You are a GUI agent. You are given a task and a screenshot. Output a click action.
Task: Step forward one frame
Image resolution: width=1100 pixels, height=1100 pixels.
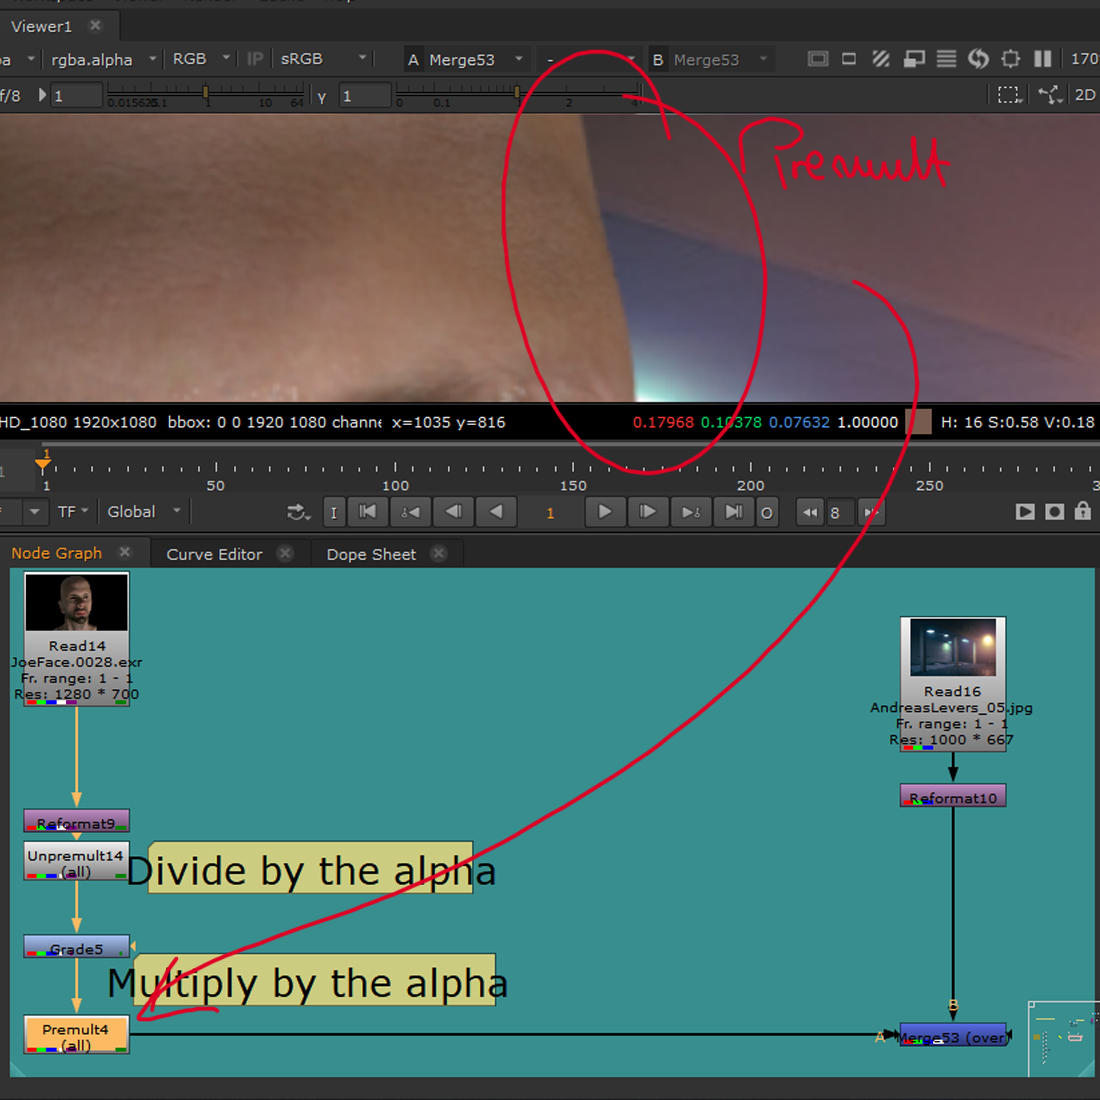[x=648, y=512]
